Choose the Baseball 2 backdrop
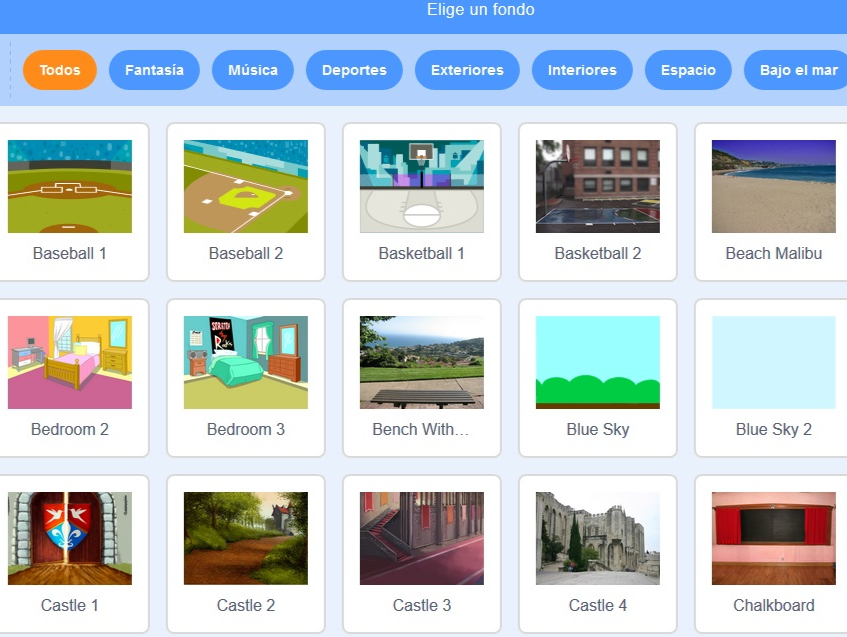 [x=246, y=201]
